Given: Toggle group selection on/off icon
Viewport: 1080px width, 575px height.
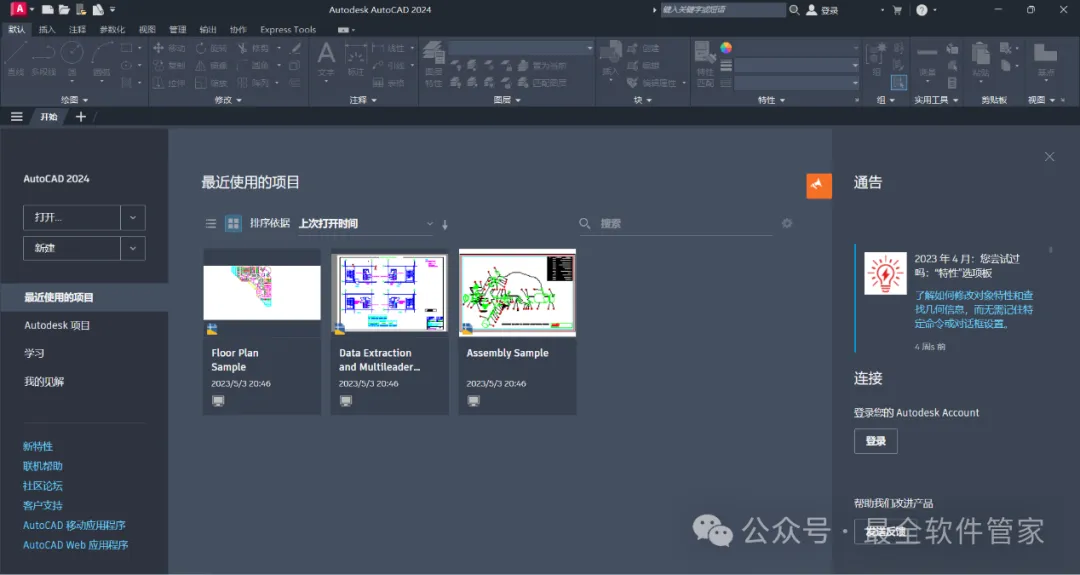Looking at the screenshot, I should (x=898, y=83).
